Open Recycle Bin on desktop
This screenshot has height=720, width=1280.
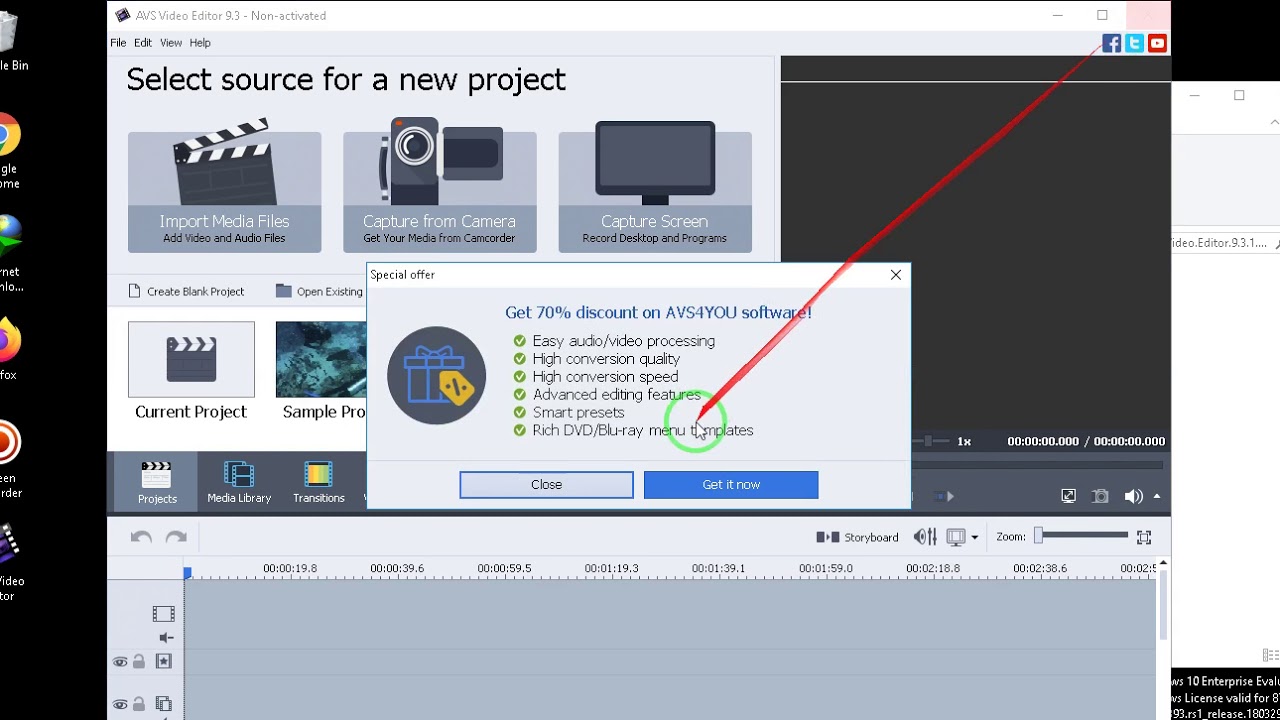tap(10, 40)
